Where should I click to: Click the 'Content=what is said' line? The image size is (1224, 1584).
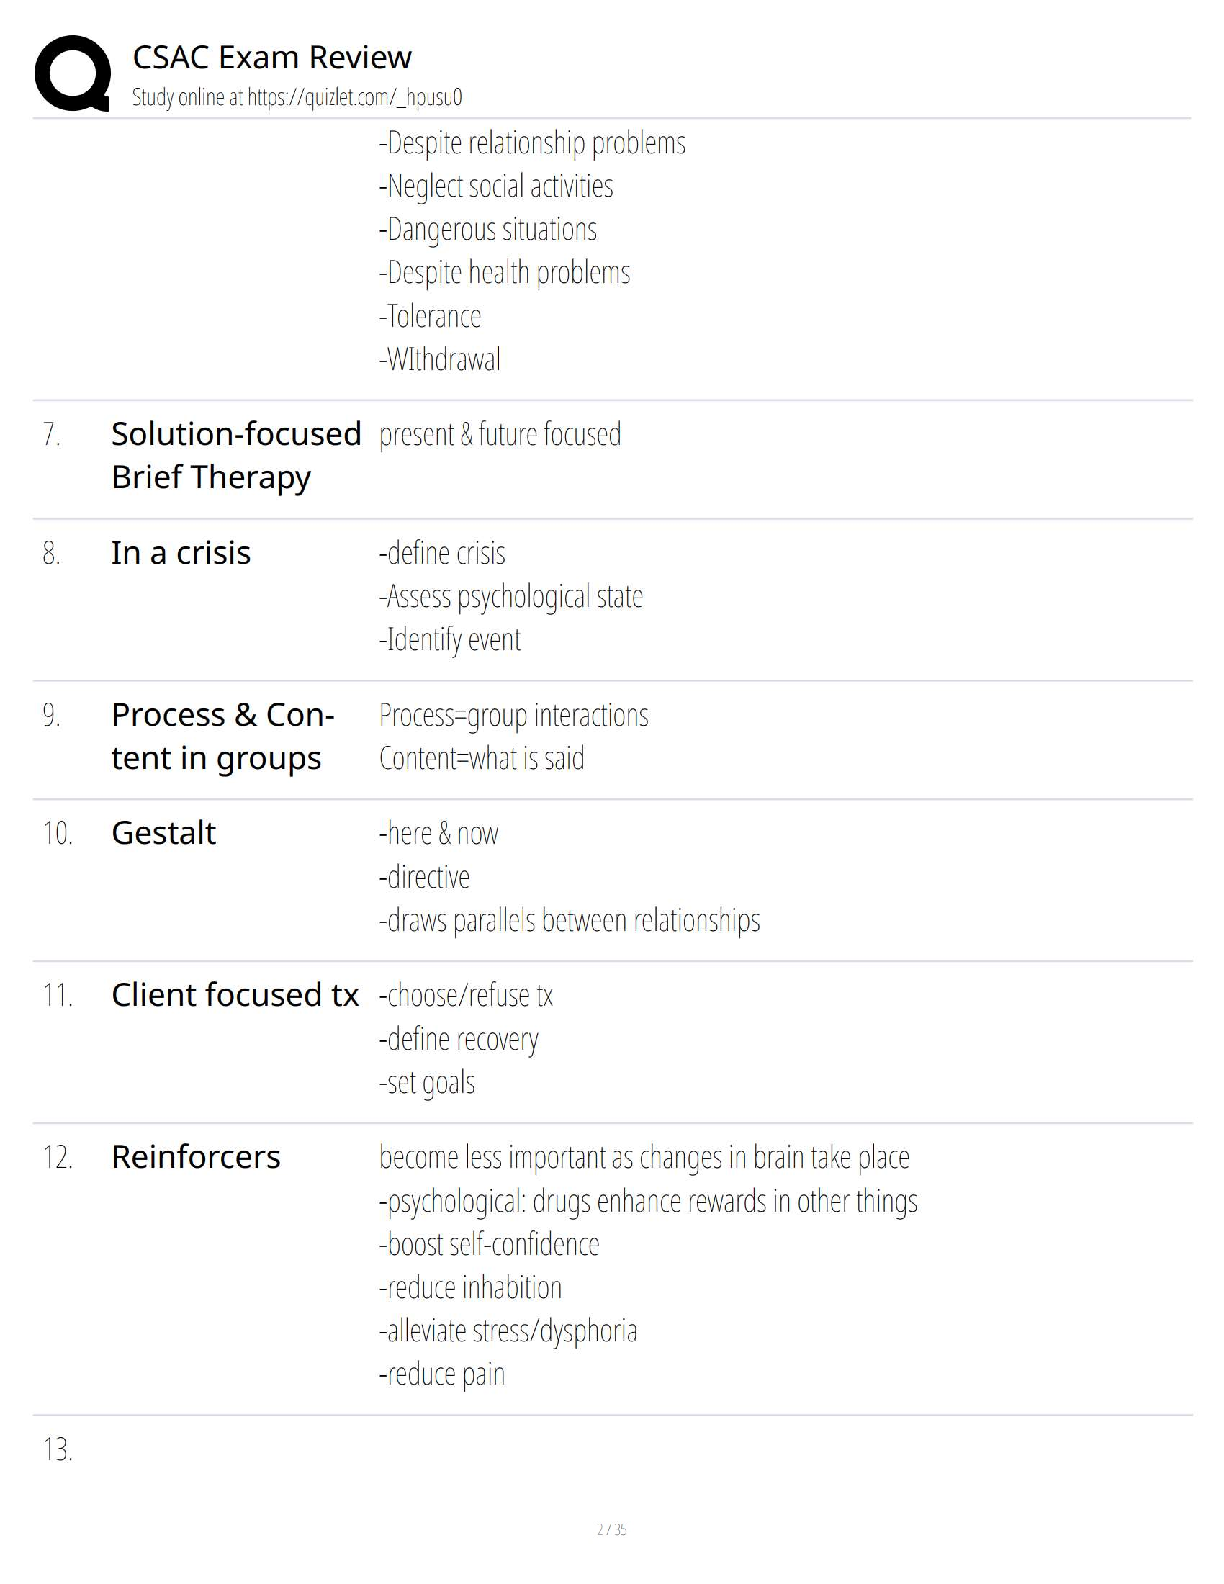[482, 759]
